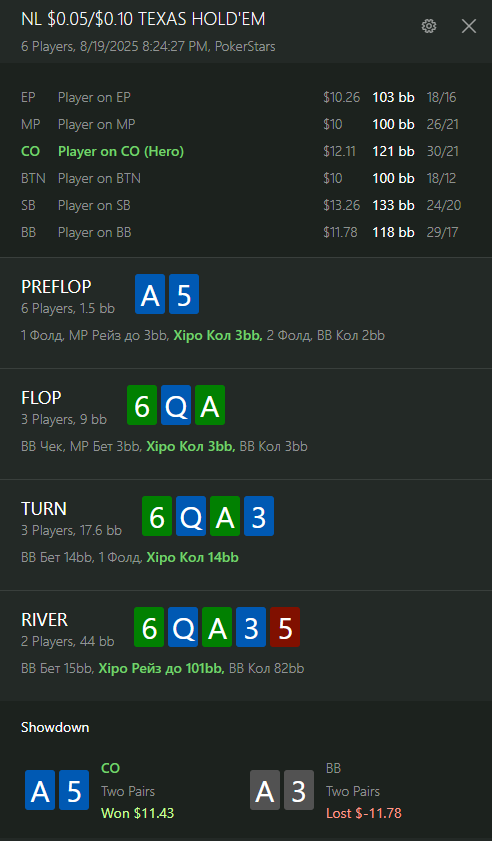Viewport: 492px width, 841px height.
Task: Click the 'Хіро Кол 14bb' turn action
Action: tap(193, 558)
